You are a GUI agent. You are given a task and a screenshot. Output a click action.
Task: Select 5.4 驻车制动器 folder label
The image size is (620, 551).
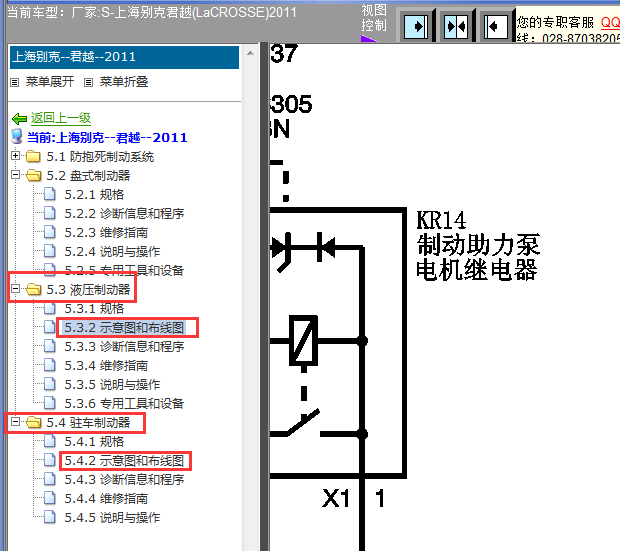point(88,422)
